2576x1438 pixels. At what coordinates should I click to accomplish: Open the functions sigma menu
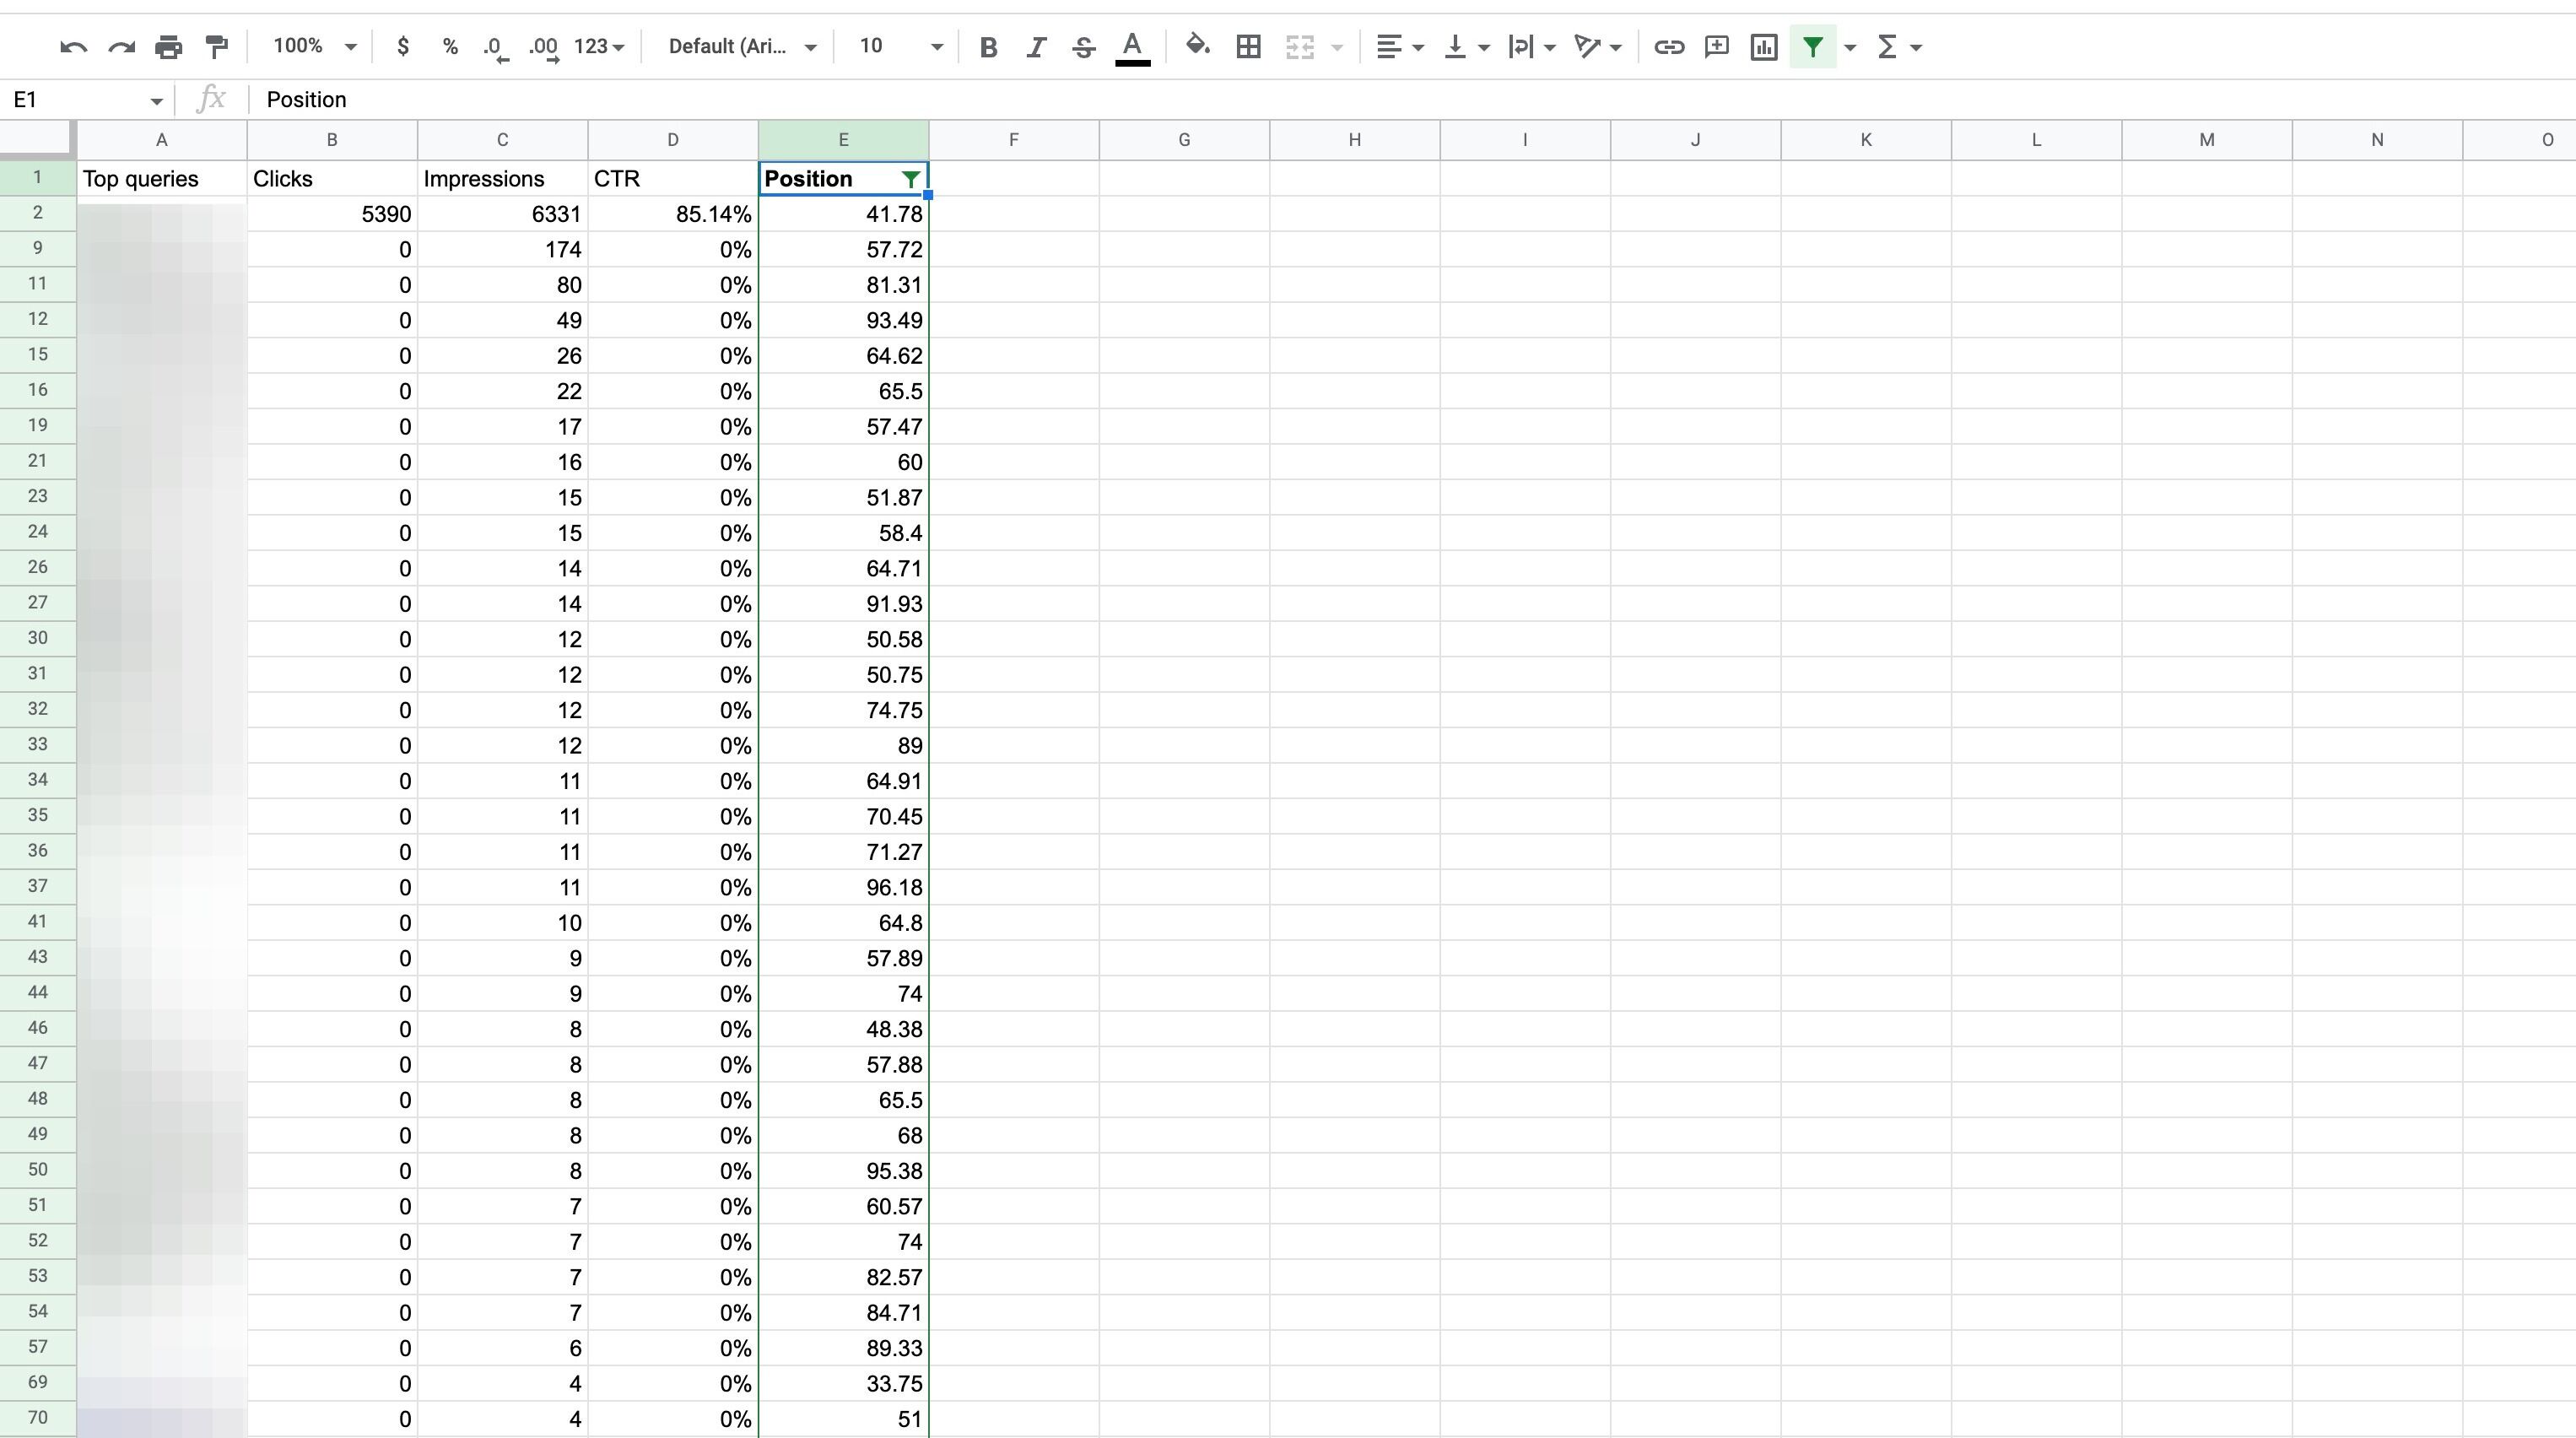(1898, 47)
